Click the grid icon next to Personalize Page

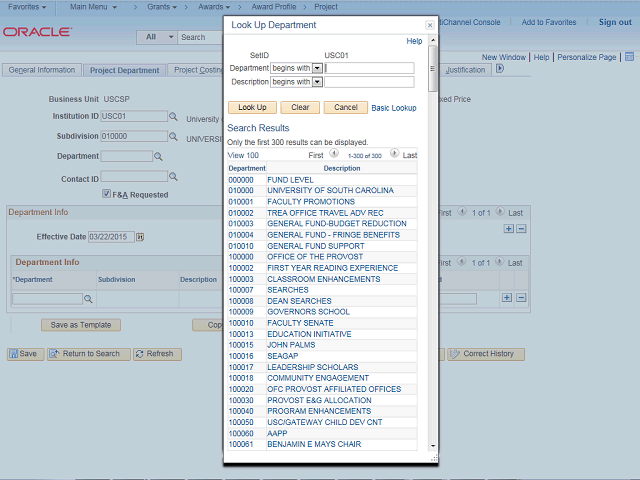tap(629, 57)
